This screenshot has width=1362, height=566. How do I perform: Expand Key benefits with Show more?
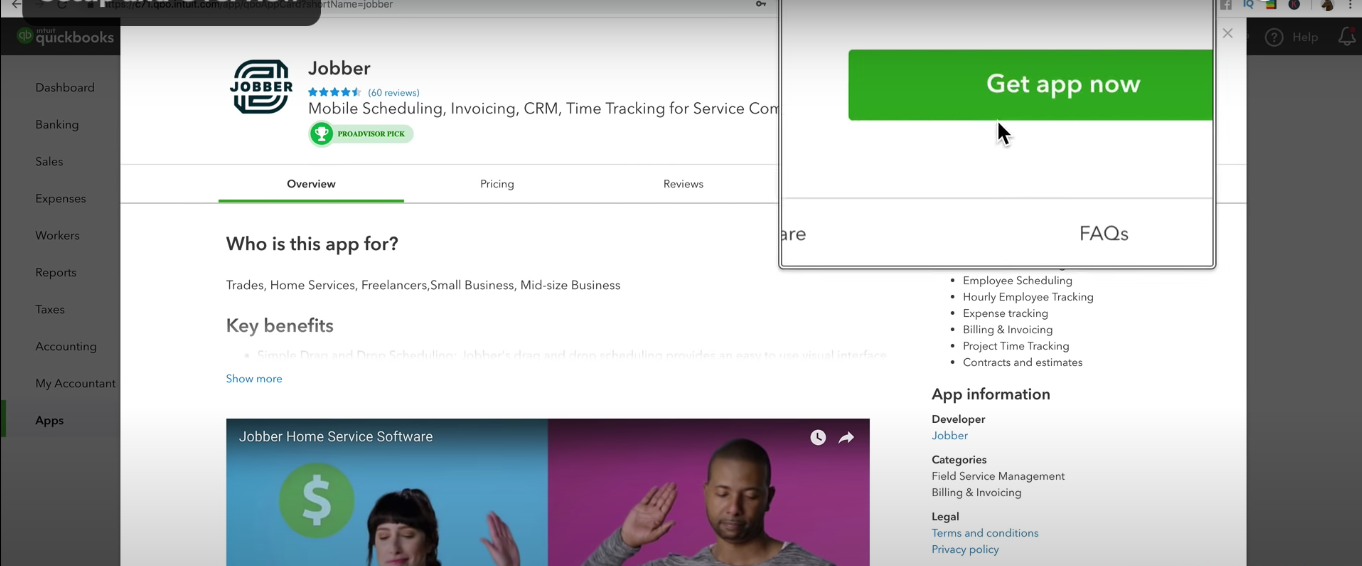click(x=254, y=379)
